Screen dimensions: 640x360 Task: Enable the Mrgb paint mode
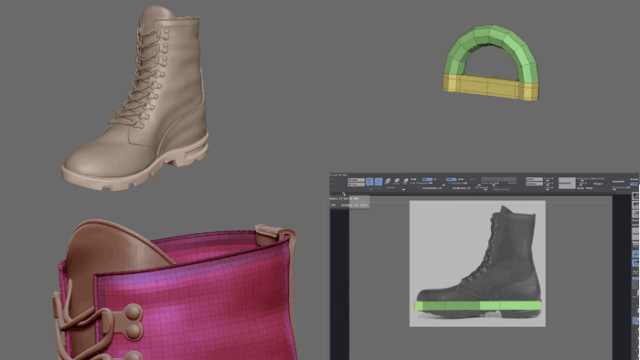413,179
